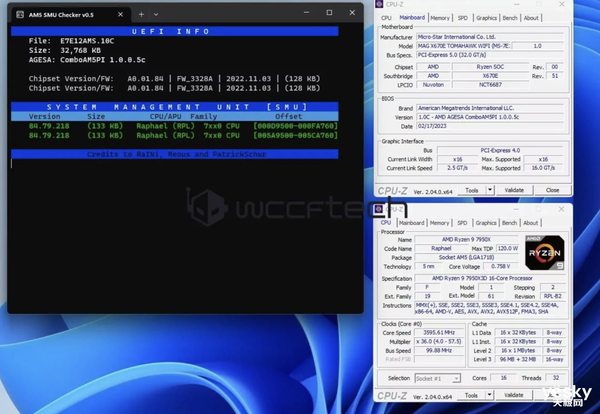Click SMU row with offset 005A9500-005CA760
This screenshot has height=414, width=600.
tap(183, 135)
